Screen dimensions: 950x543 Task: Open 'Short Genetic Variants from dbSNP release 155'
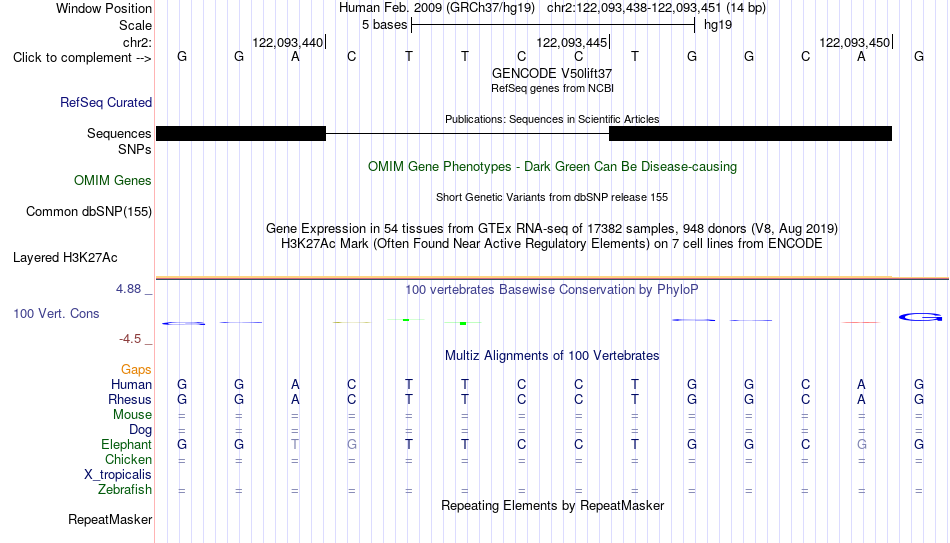(552, 198)
